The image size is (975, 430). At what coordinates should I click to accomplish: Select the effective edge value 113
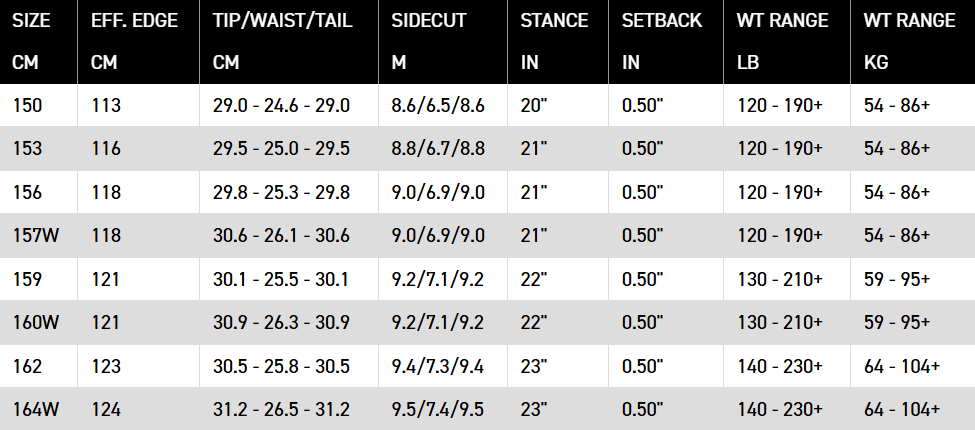point(105,105)
